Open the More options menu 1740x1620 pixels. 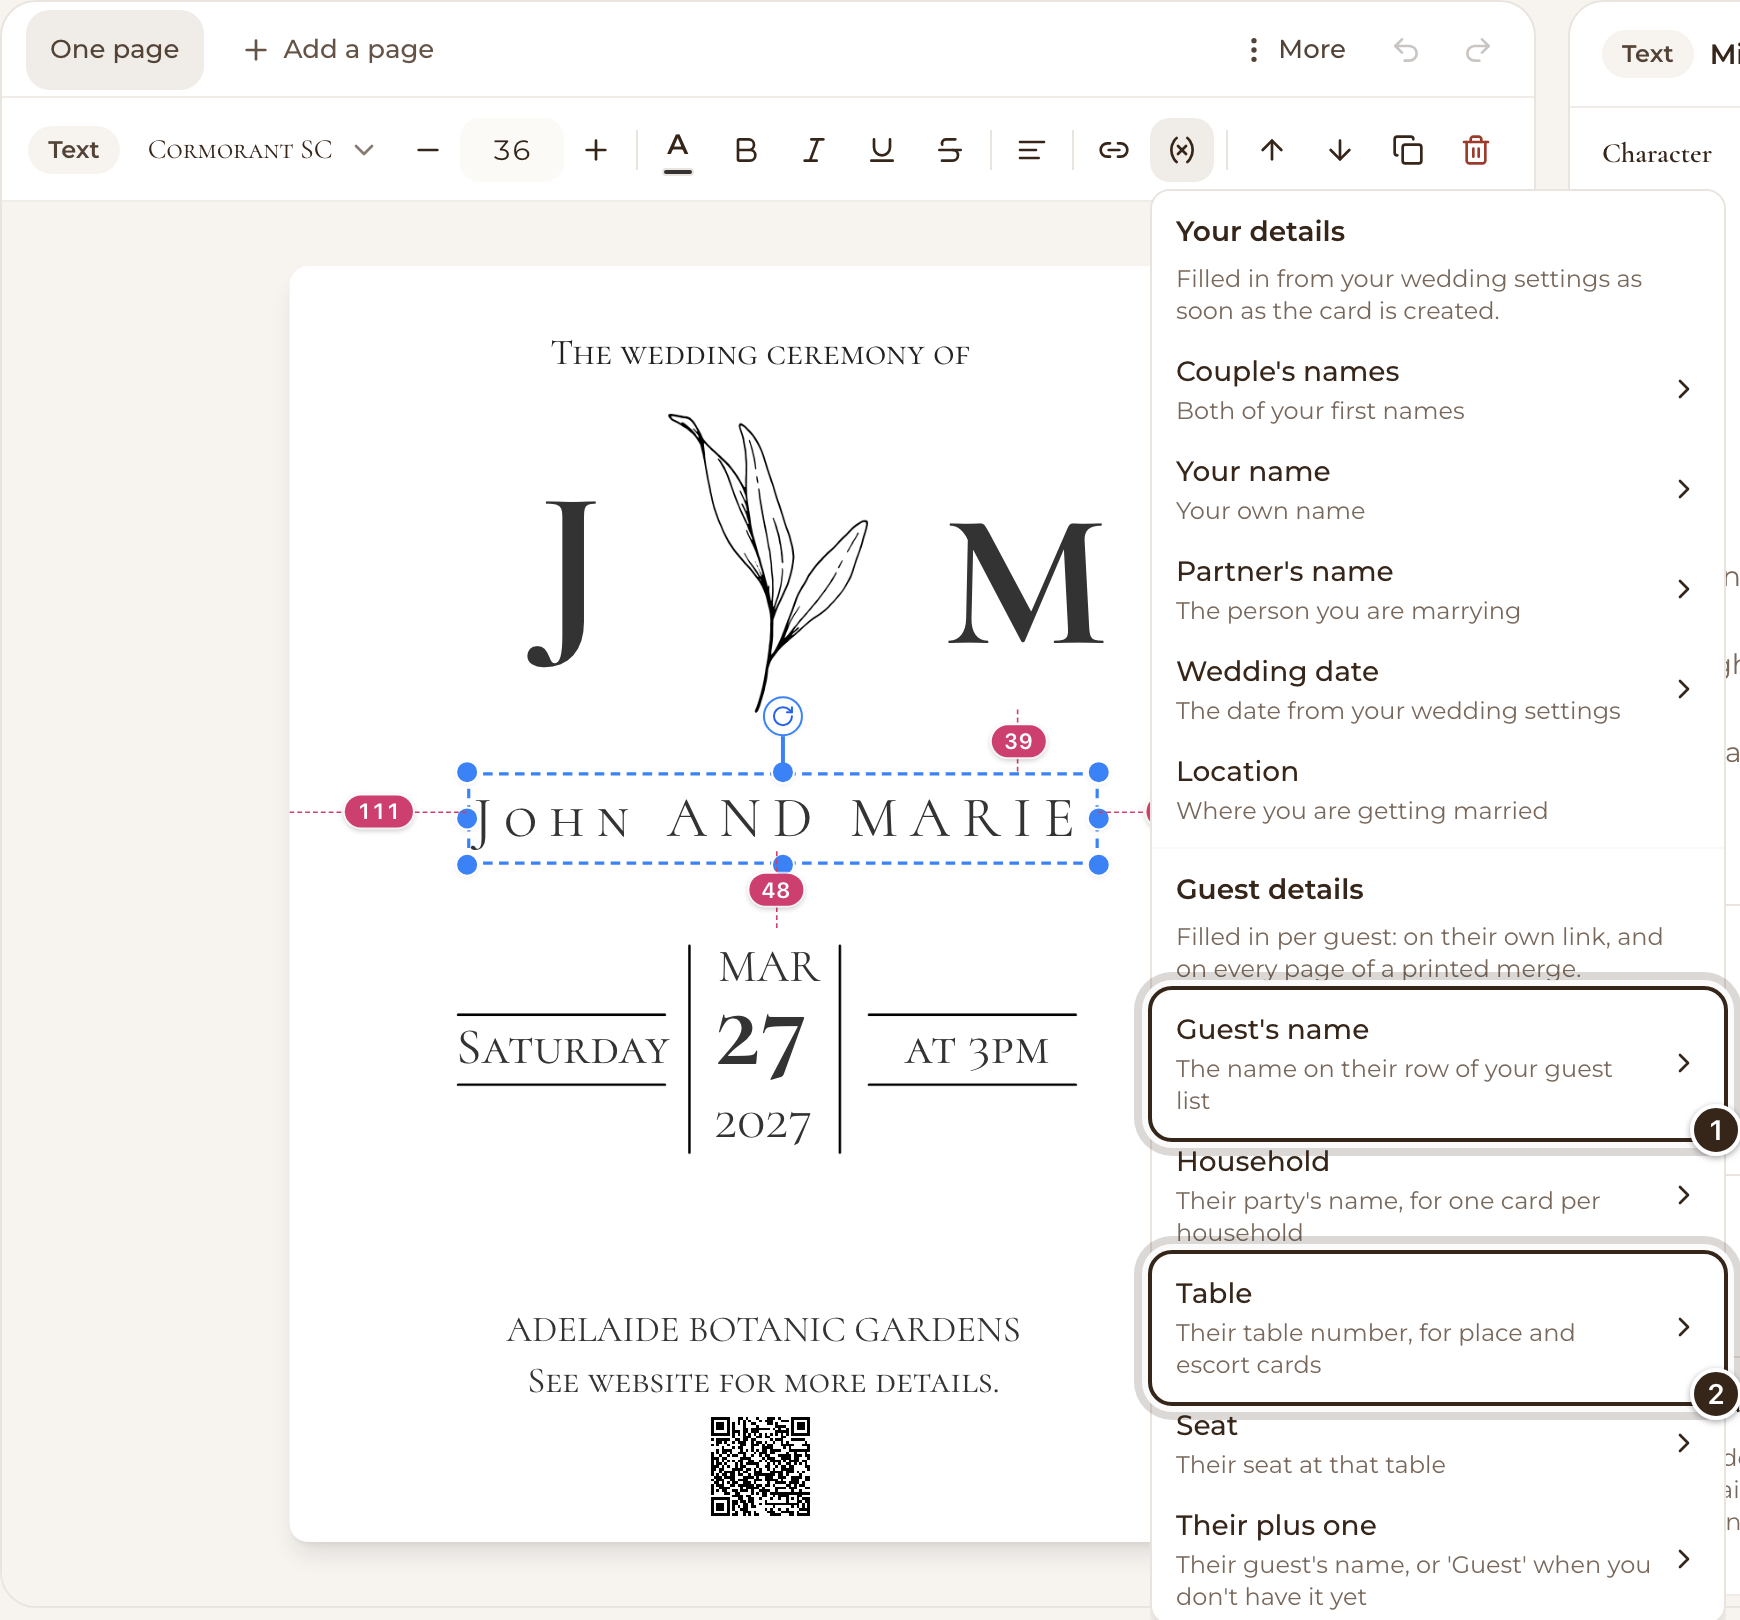1297,50
